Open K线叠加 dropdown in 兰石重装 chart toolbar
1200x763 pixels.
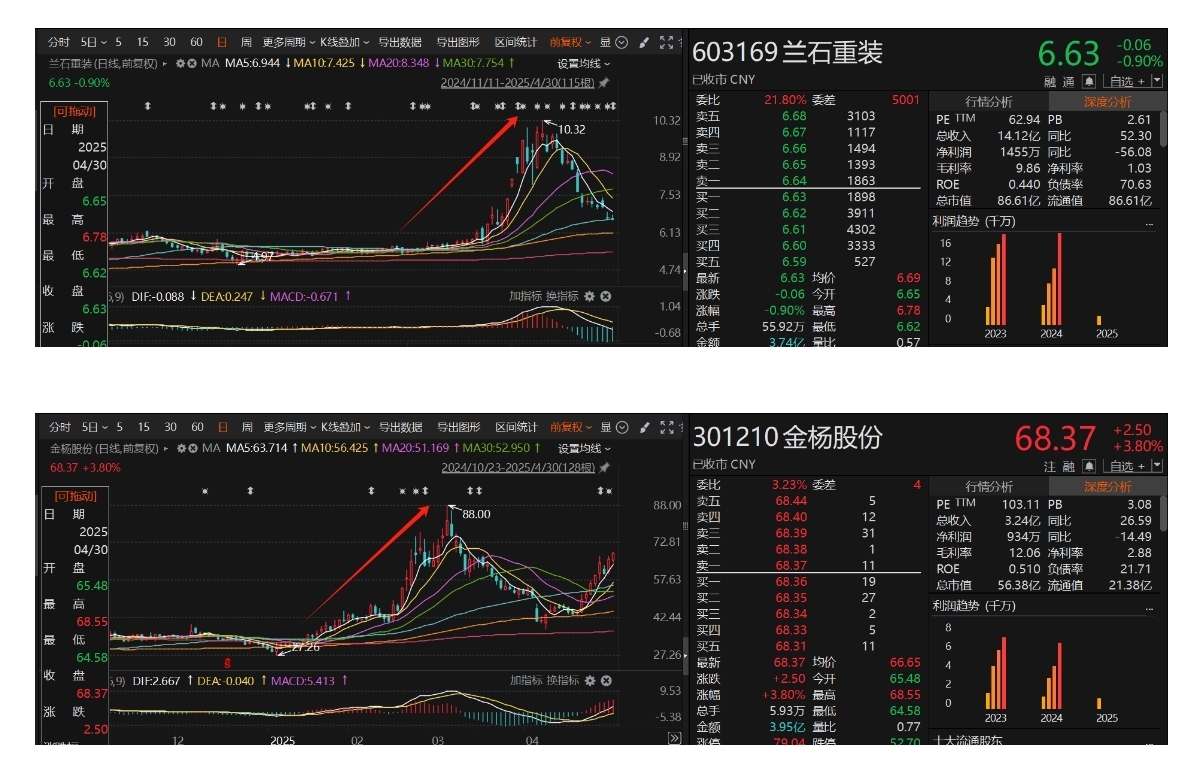(344, 42)
